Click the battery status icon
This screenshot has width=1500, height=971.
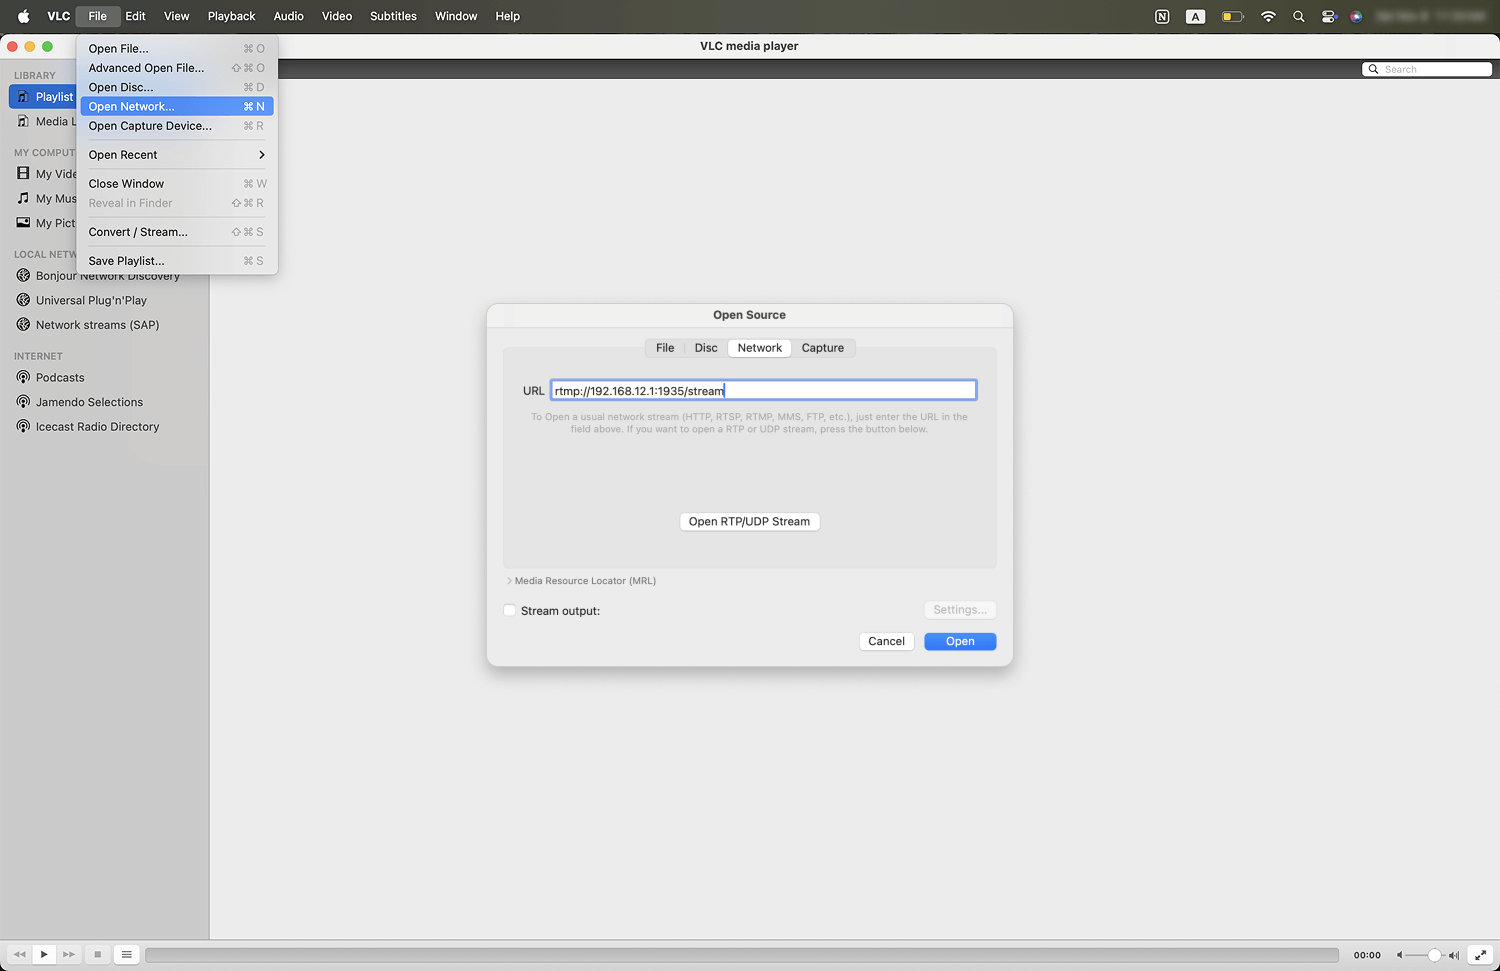pos(1233,16)
